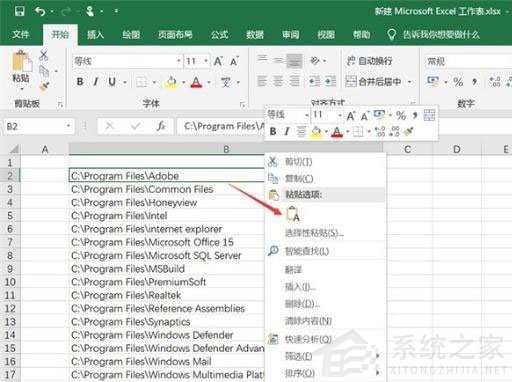Open the Name Box dropdown arrow

68,126
